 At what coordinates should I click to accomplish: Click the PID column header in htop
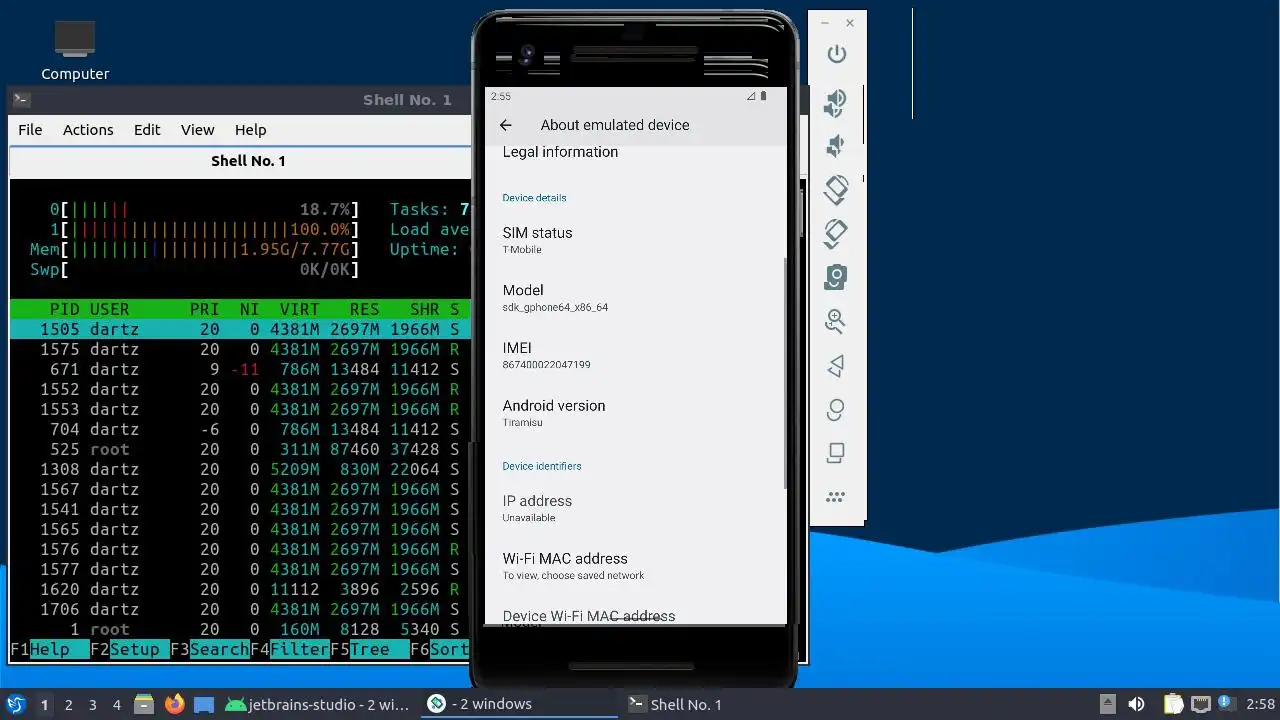(64, 309)
